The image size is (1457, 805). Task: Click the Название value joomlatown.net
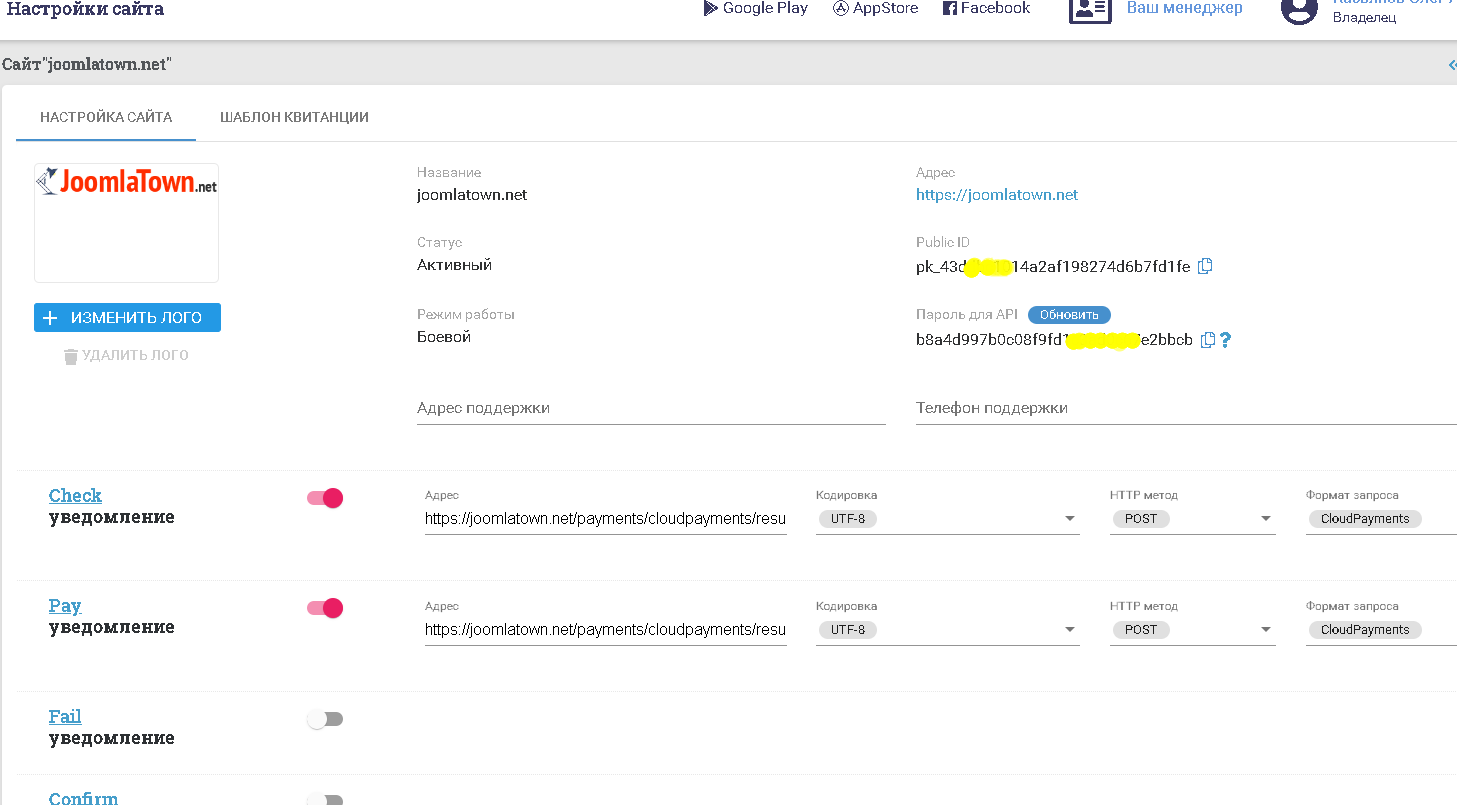pyautogui.click(x=472, y=195)
